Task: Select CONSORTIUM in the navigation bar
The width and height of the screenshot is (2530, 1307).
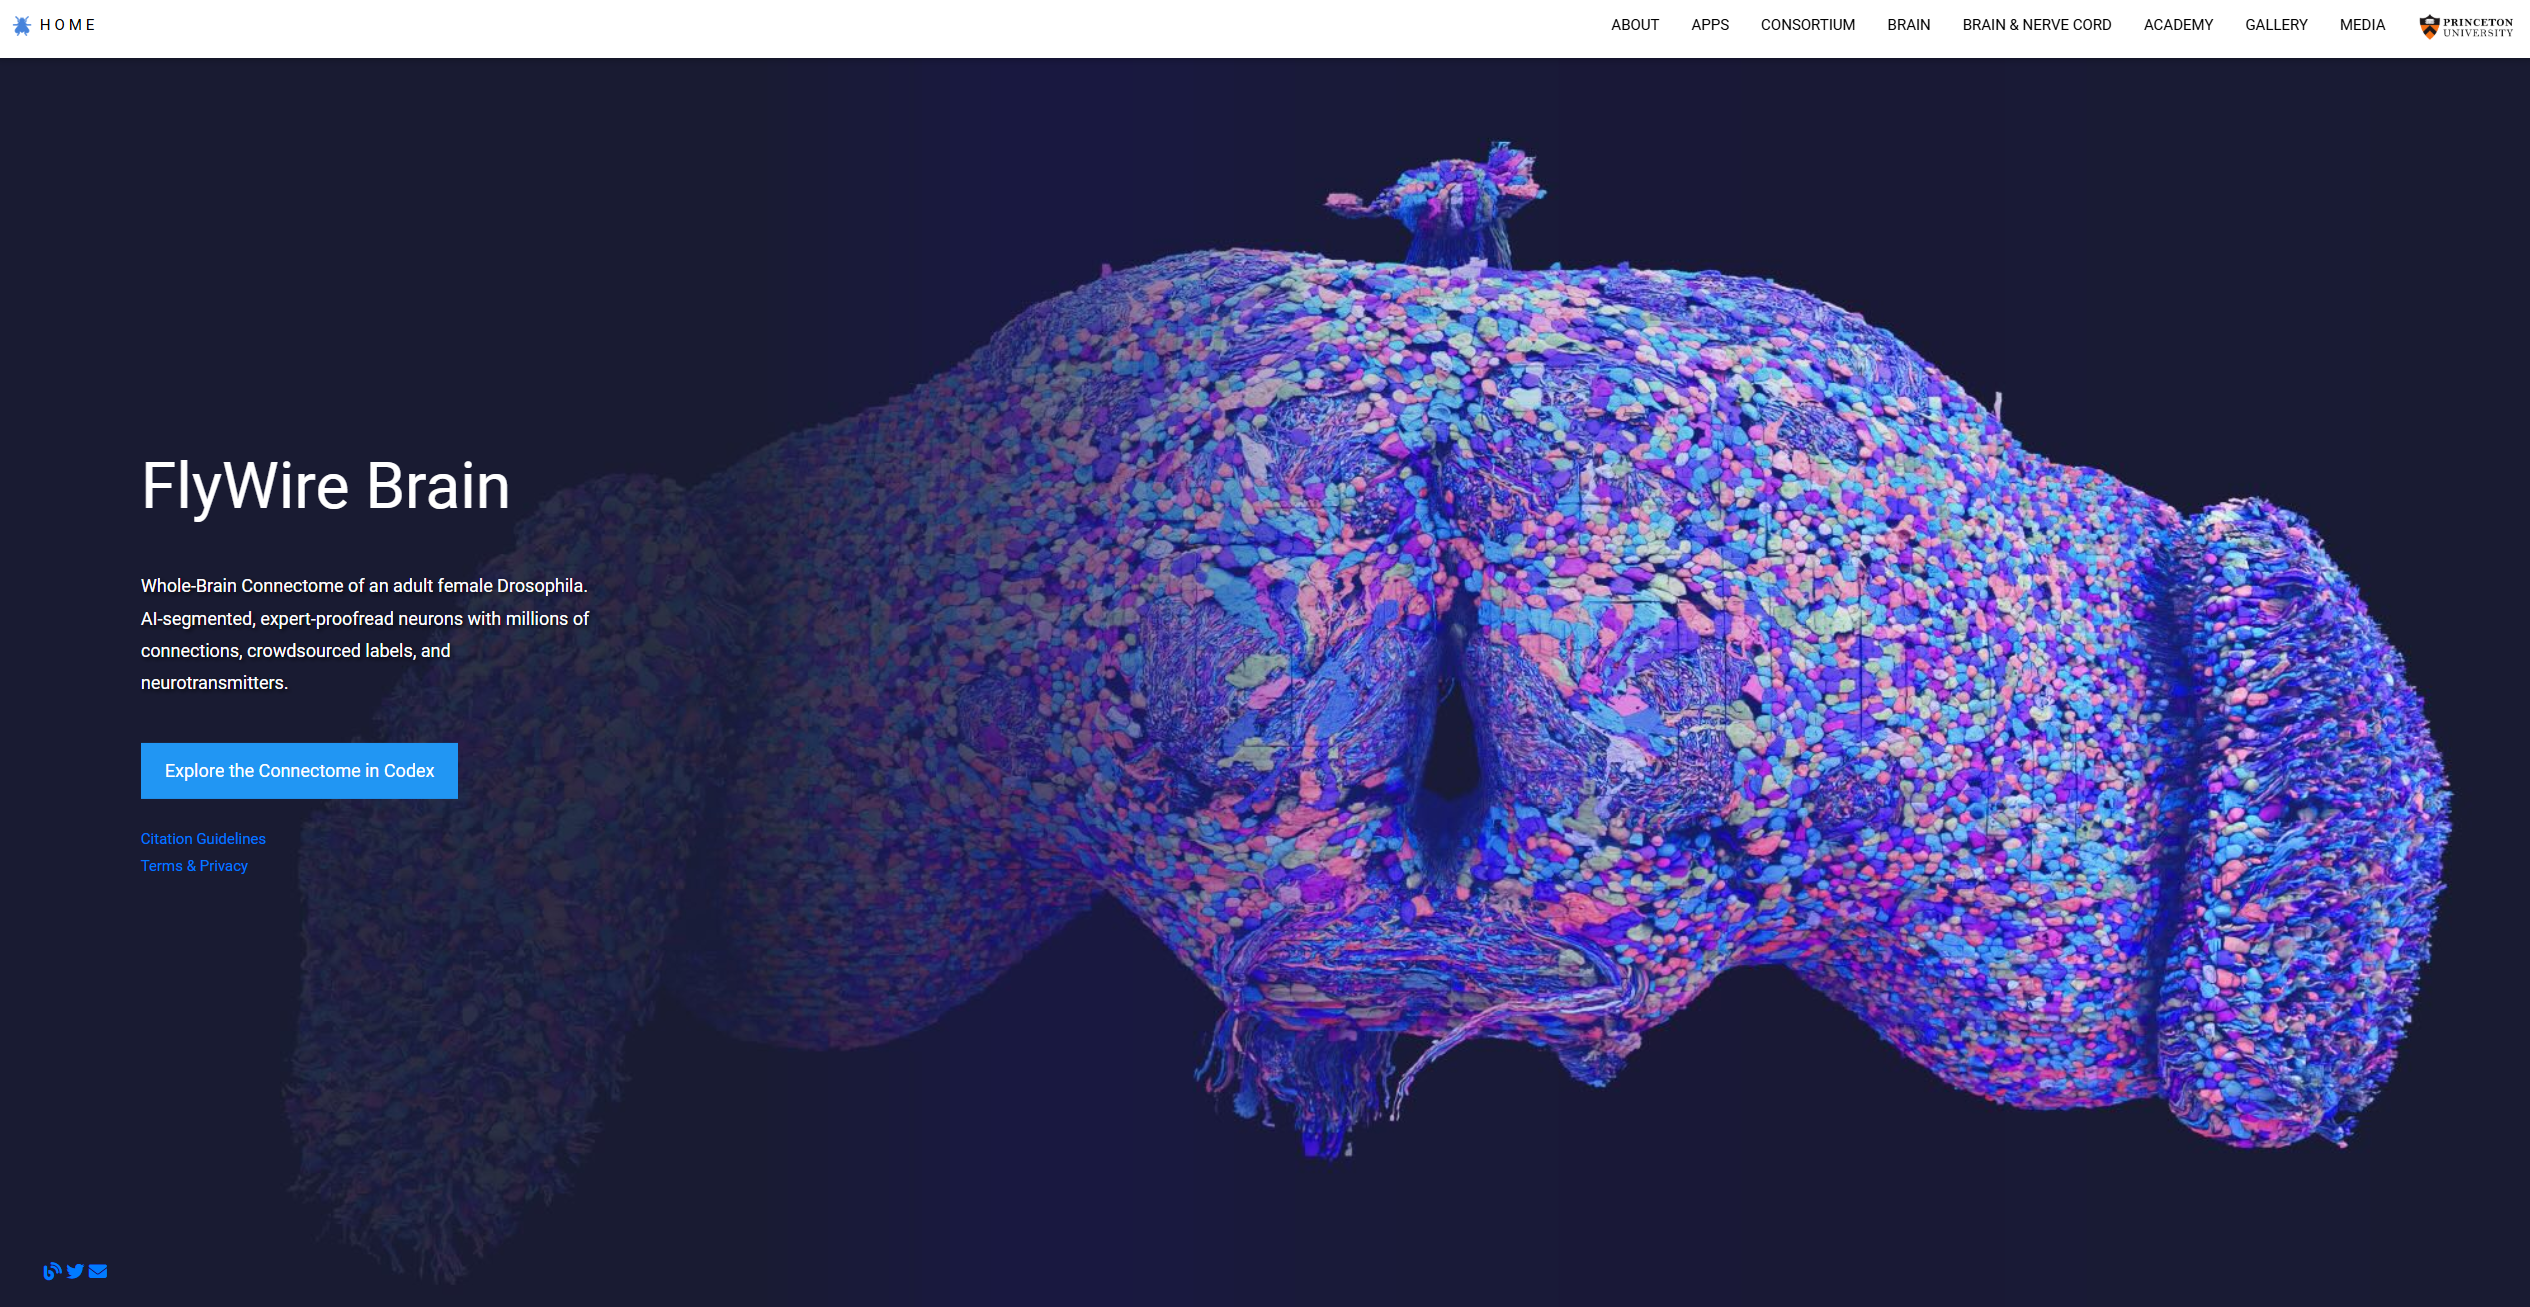Action: pyautogui.click(x=1807, y=25)
